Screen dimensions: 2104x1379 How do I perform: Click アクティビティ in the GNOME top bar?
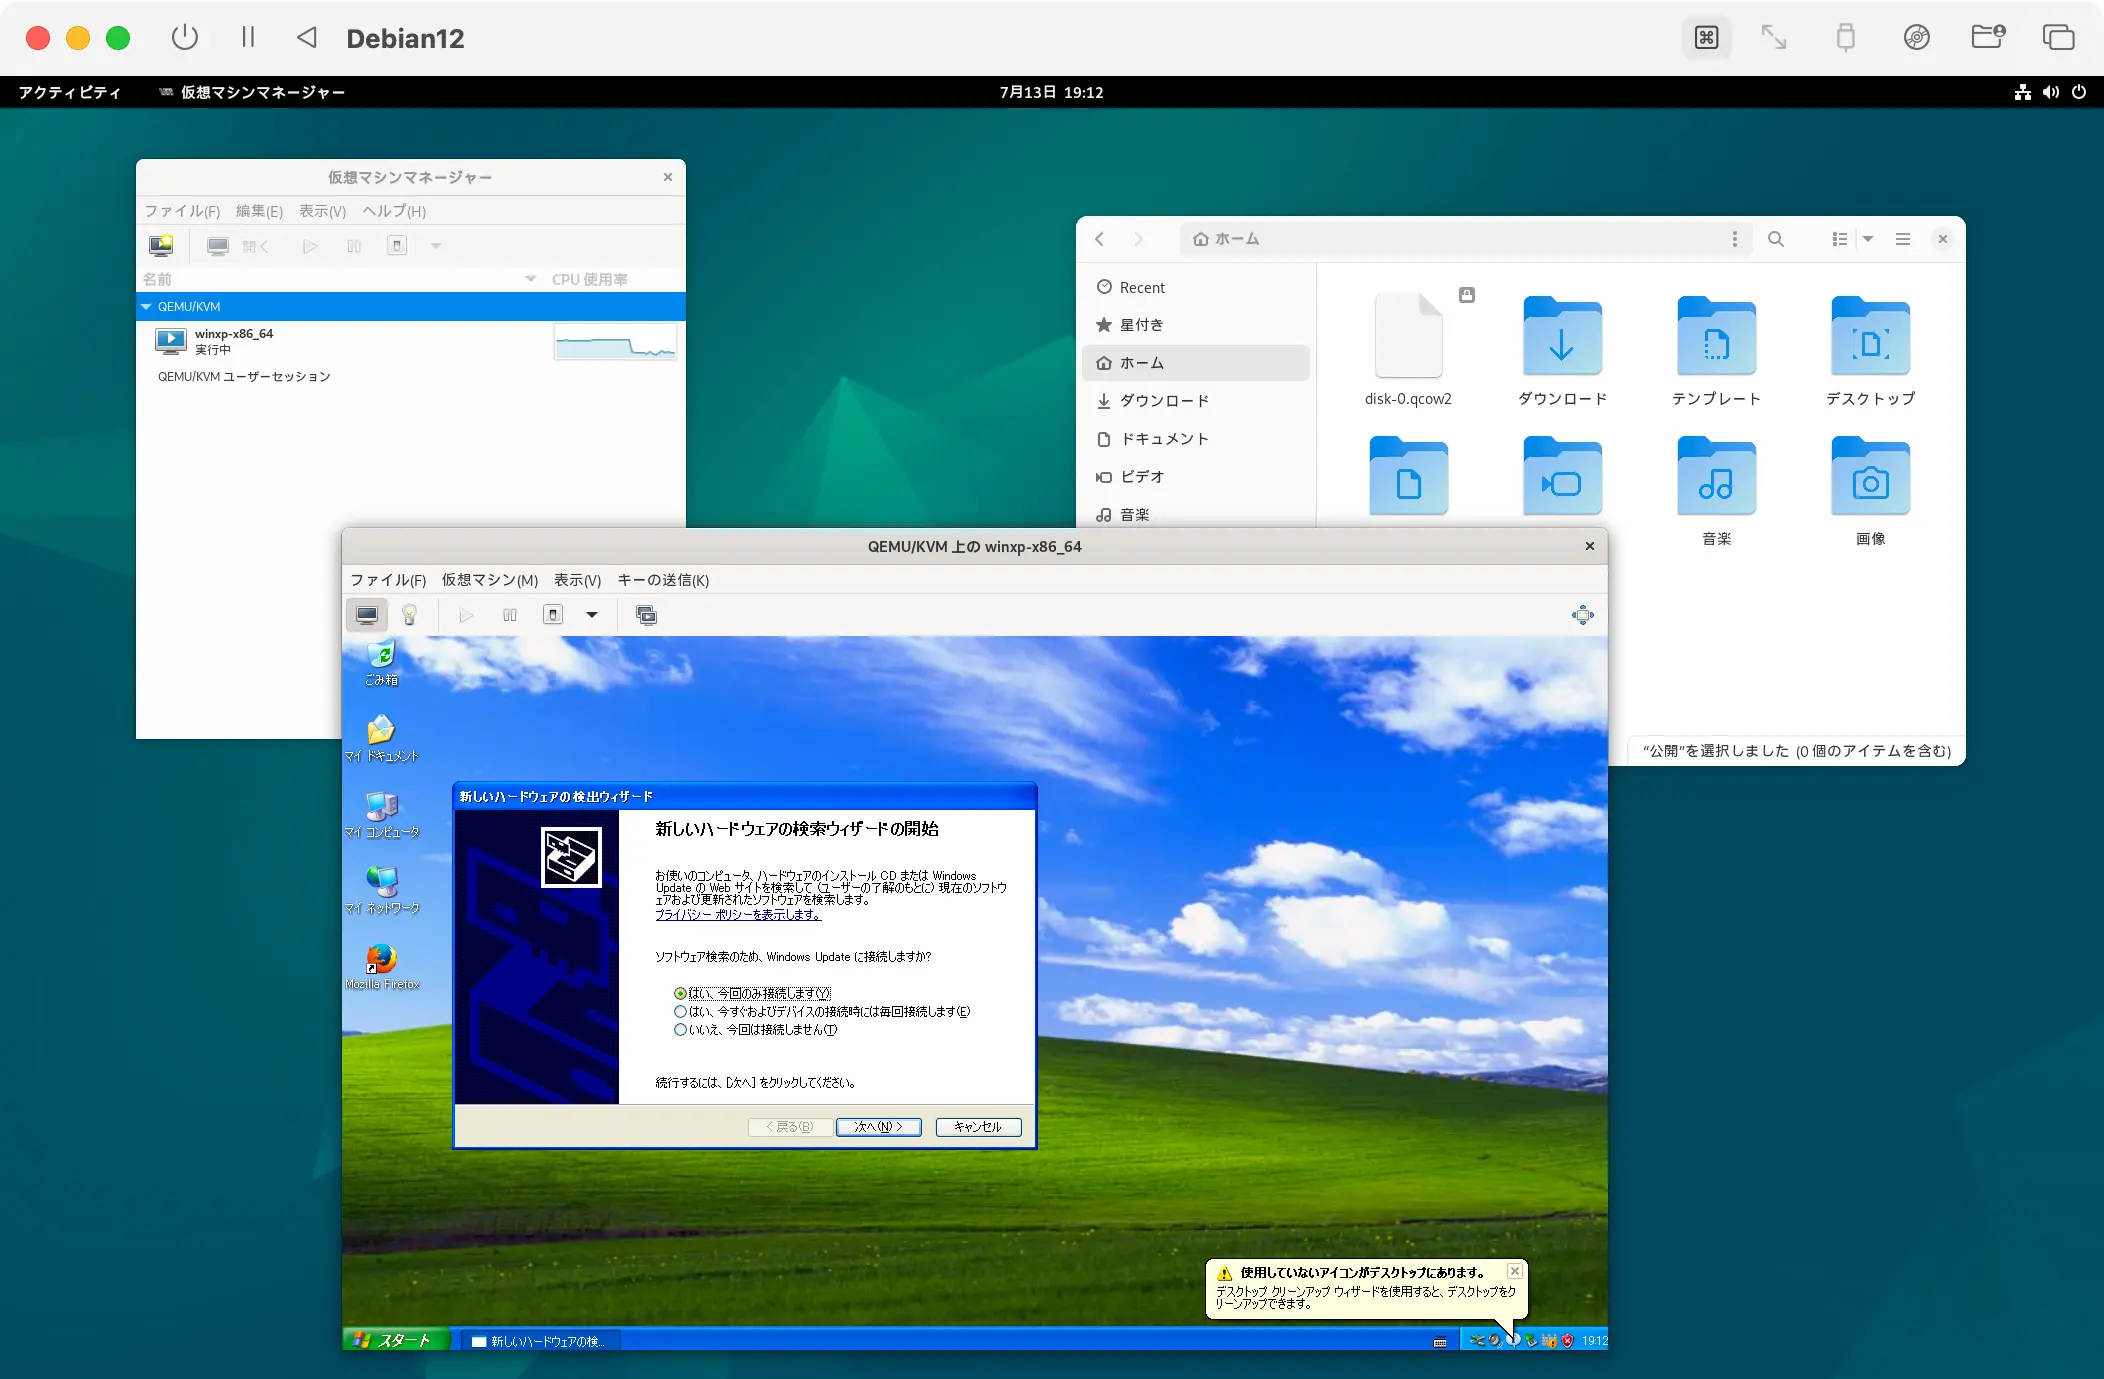(69, 92)
